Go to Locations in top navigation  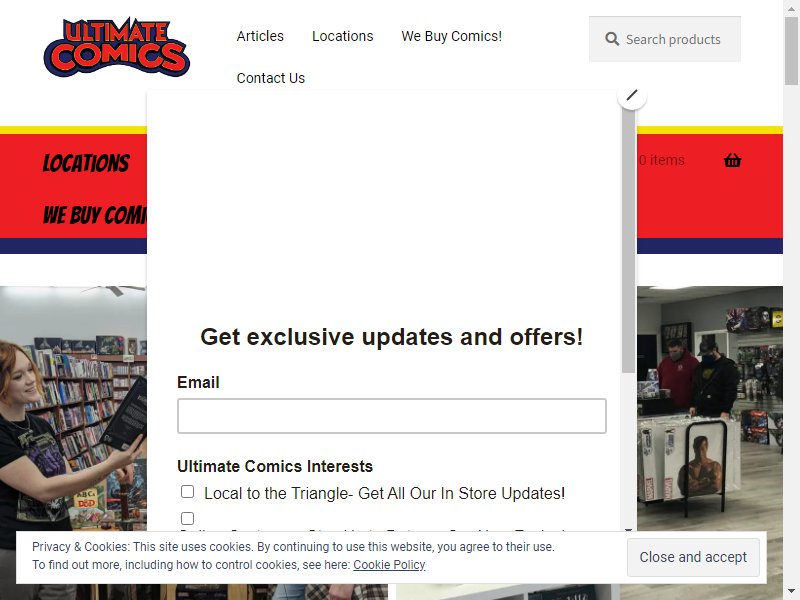(x=342, y=36)
